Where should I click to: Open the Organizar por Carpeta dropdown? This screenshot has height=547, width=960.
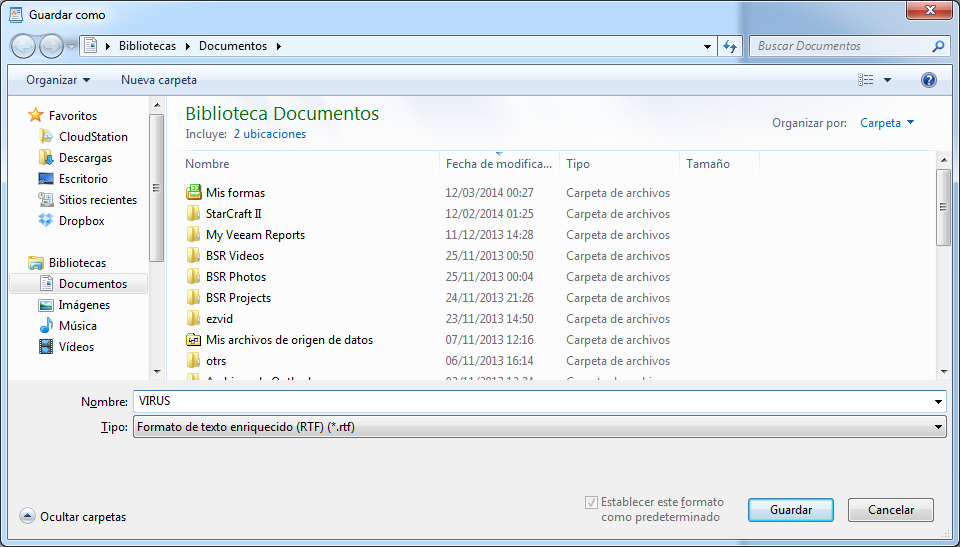click(887, 123)
